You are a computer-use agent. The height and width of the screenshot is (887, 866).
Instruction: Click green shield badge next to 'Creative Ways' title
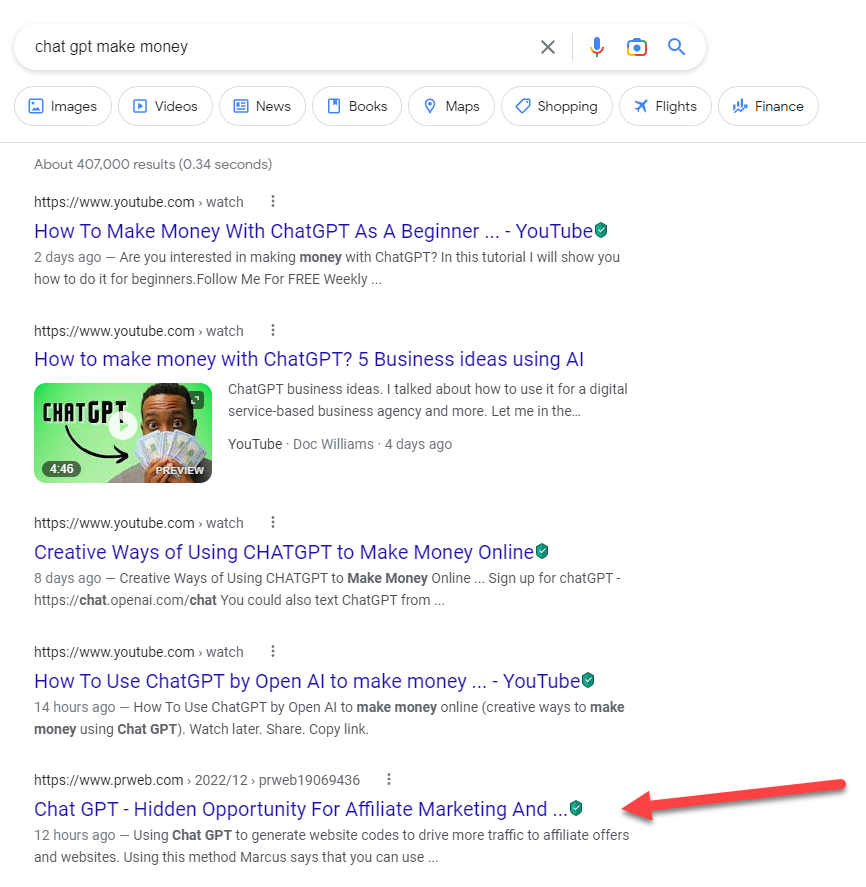point(542,551)
